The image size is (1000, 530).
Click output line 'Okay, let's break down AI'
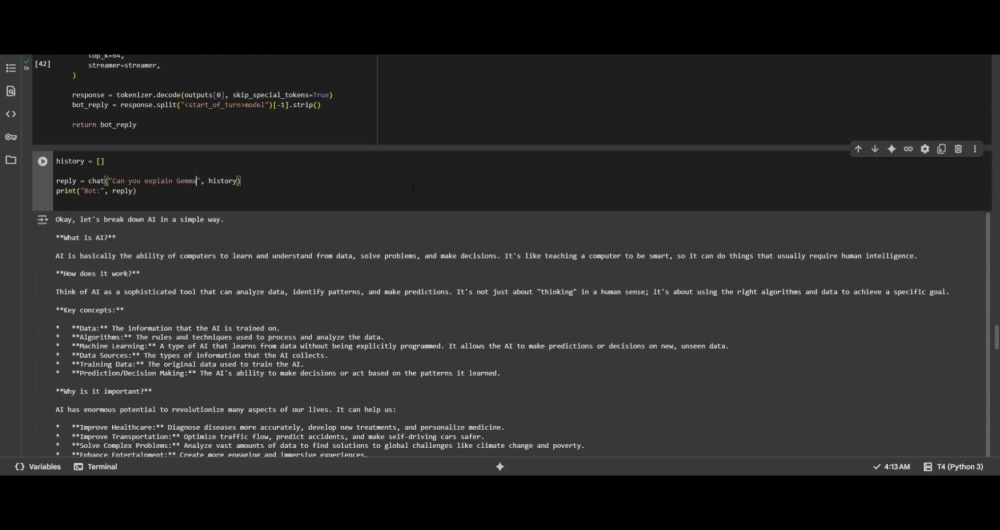coord(140,219)
